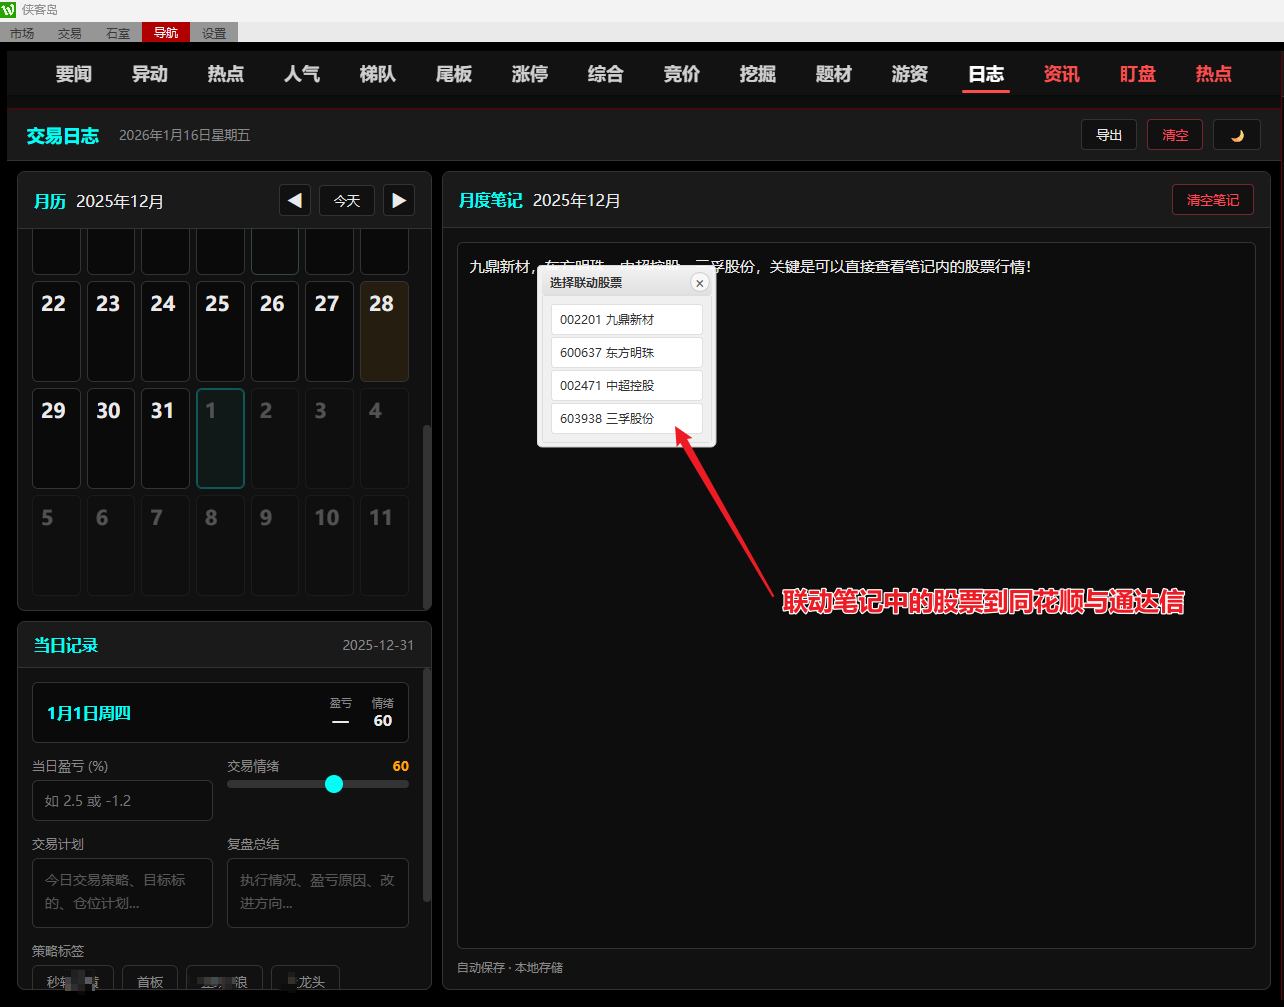Select greyed calendar day 4
This screenshot has height=1007, width=1284.
point(384,438)
